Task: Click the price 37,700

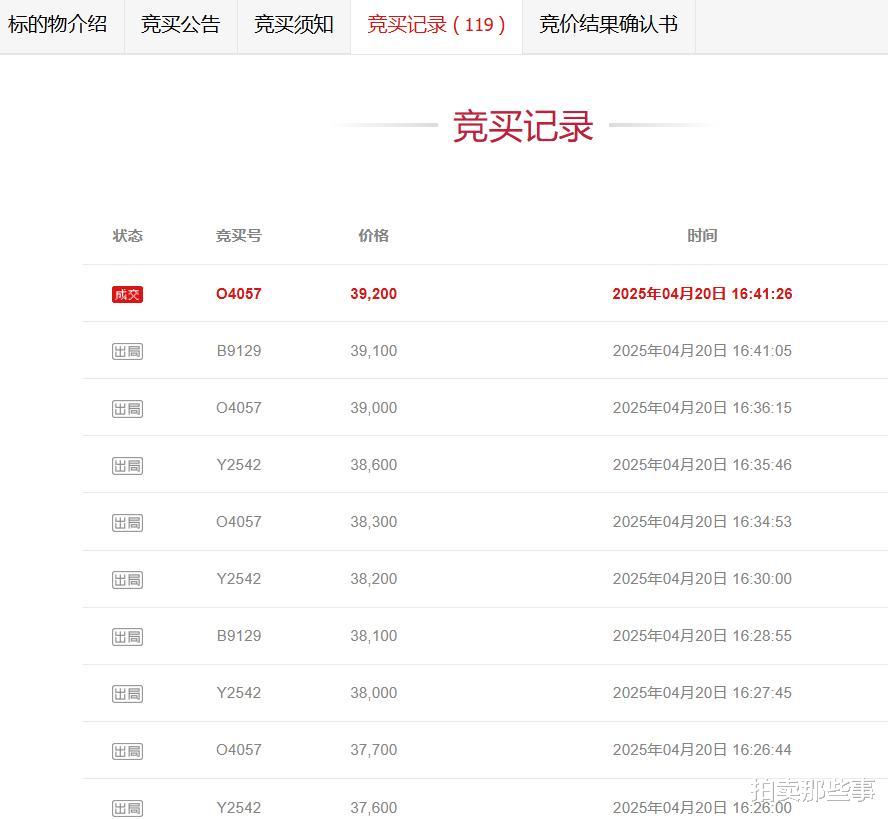Action: 374,750
